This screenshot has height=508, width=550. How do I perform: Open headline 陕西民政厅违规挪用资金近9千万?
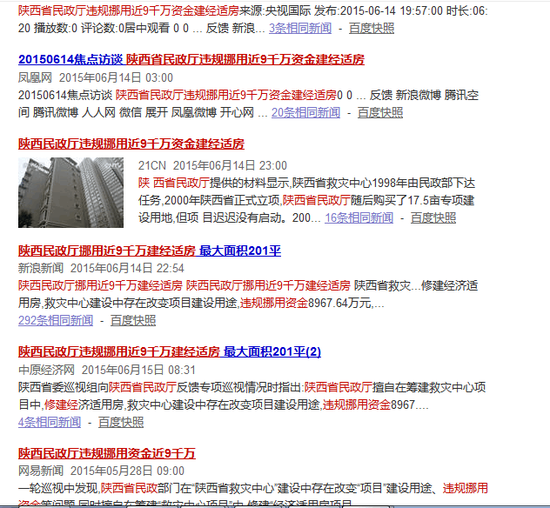coord(107,453)
